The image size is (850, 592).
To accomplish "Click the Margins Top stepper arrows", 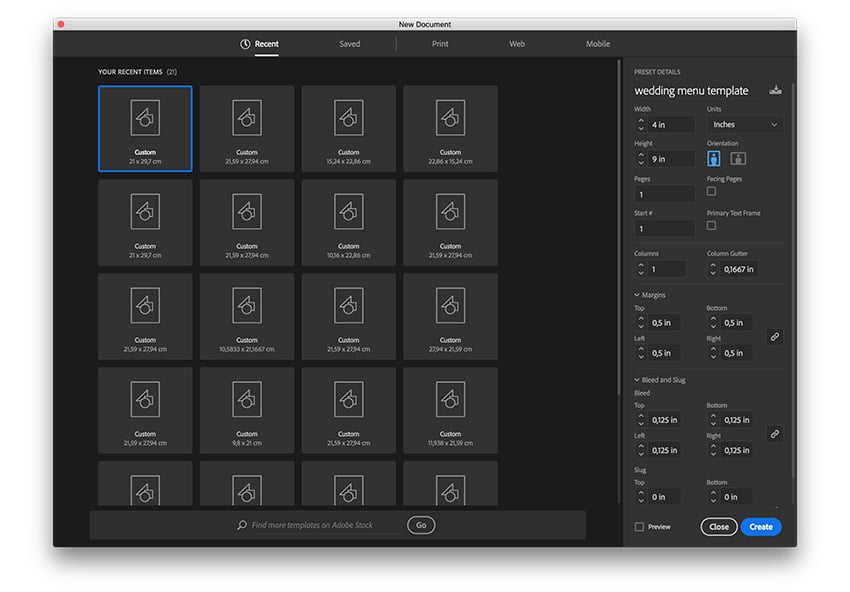I will tap(641, 323).
